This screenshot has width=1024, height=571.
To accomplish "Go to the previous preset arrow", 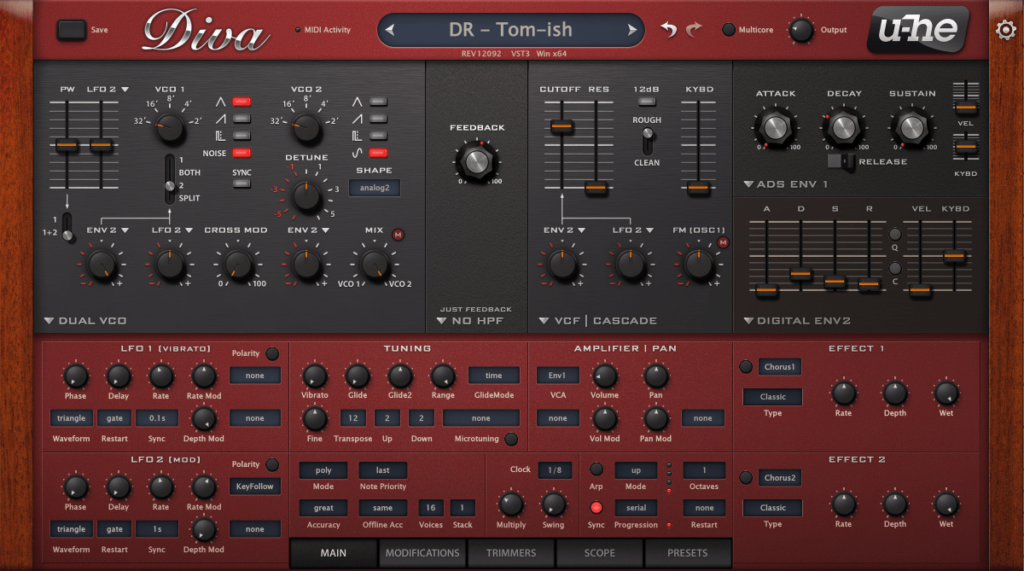I will [x=390, y=30].
